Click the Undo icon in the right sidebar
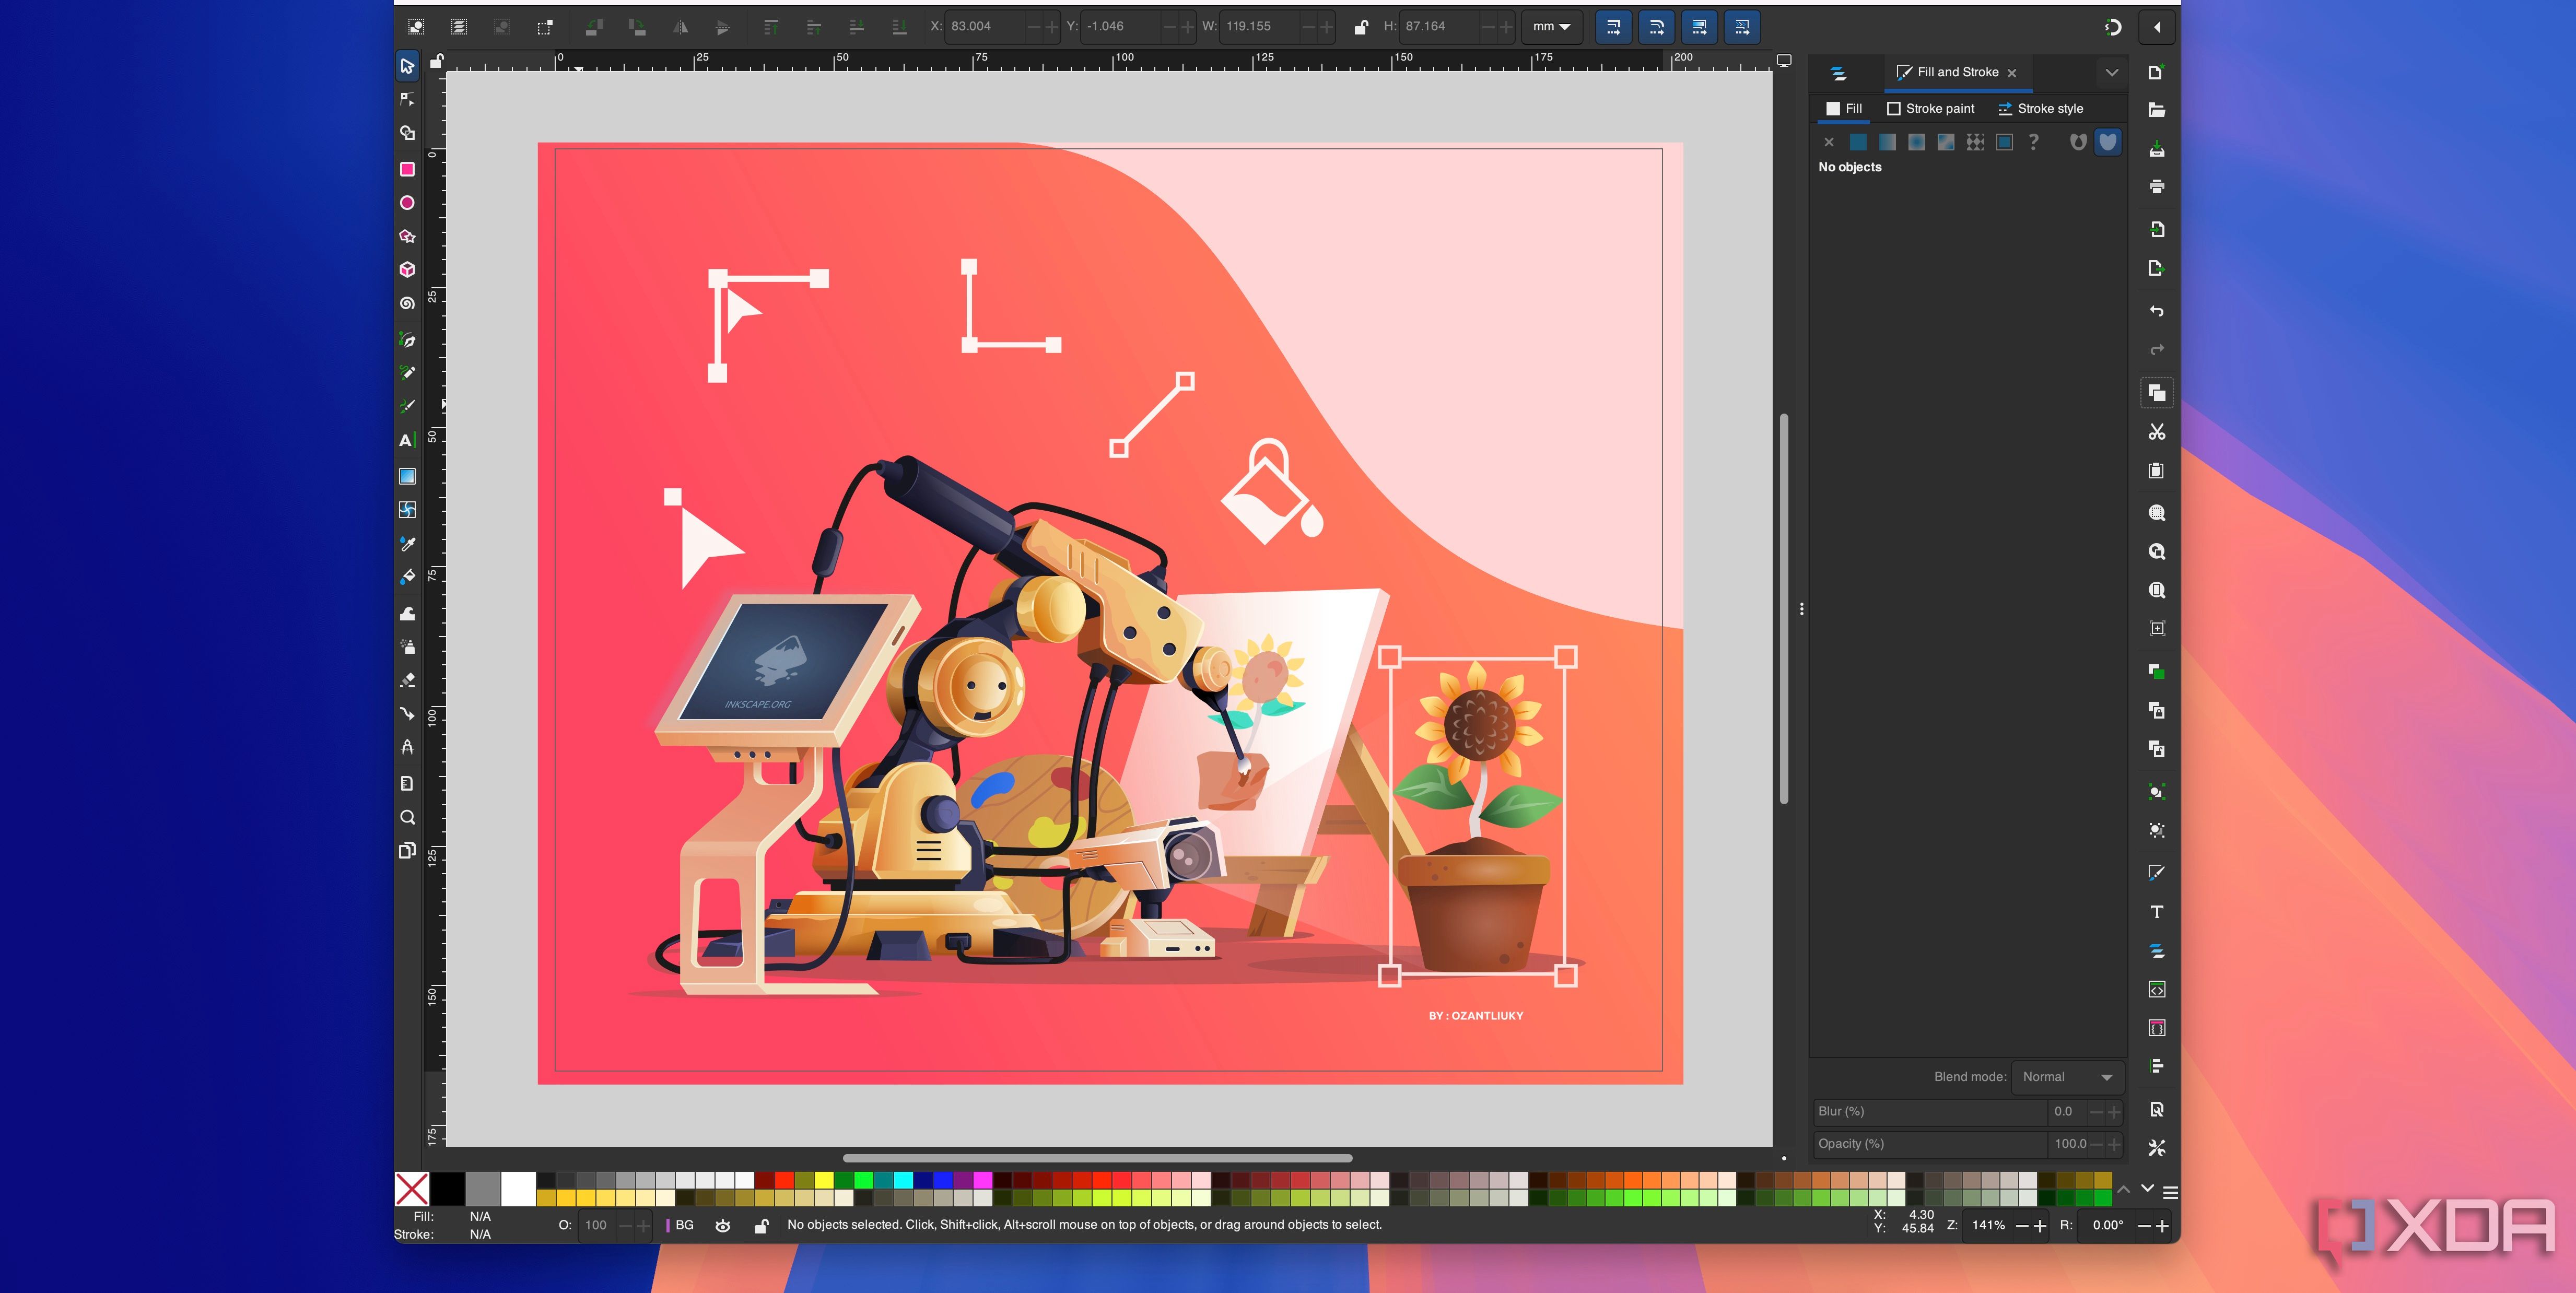The height and width of the screenshot is (1293, 2576). (x=2157, y=310)
